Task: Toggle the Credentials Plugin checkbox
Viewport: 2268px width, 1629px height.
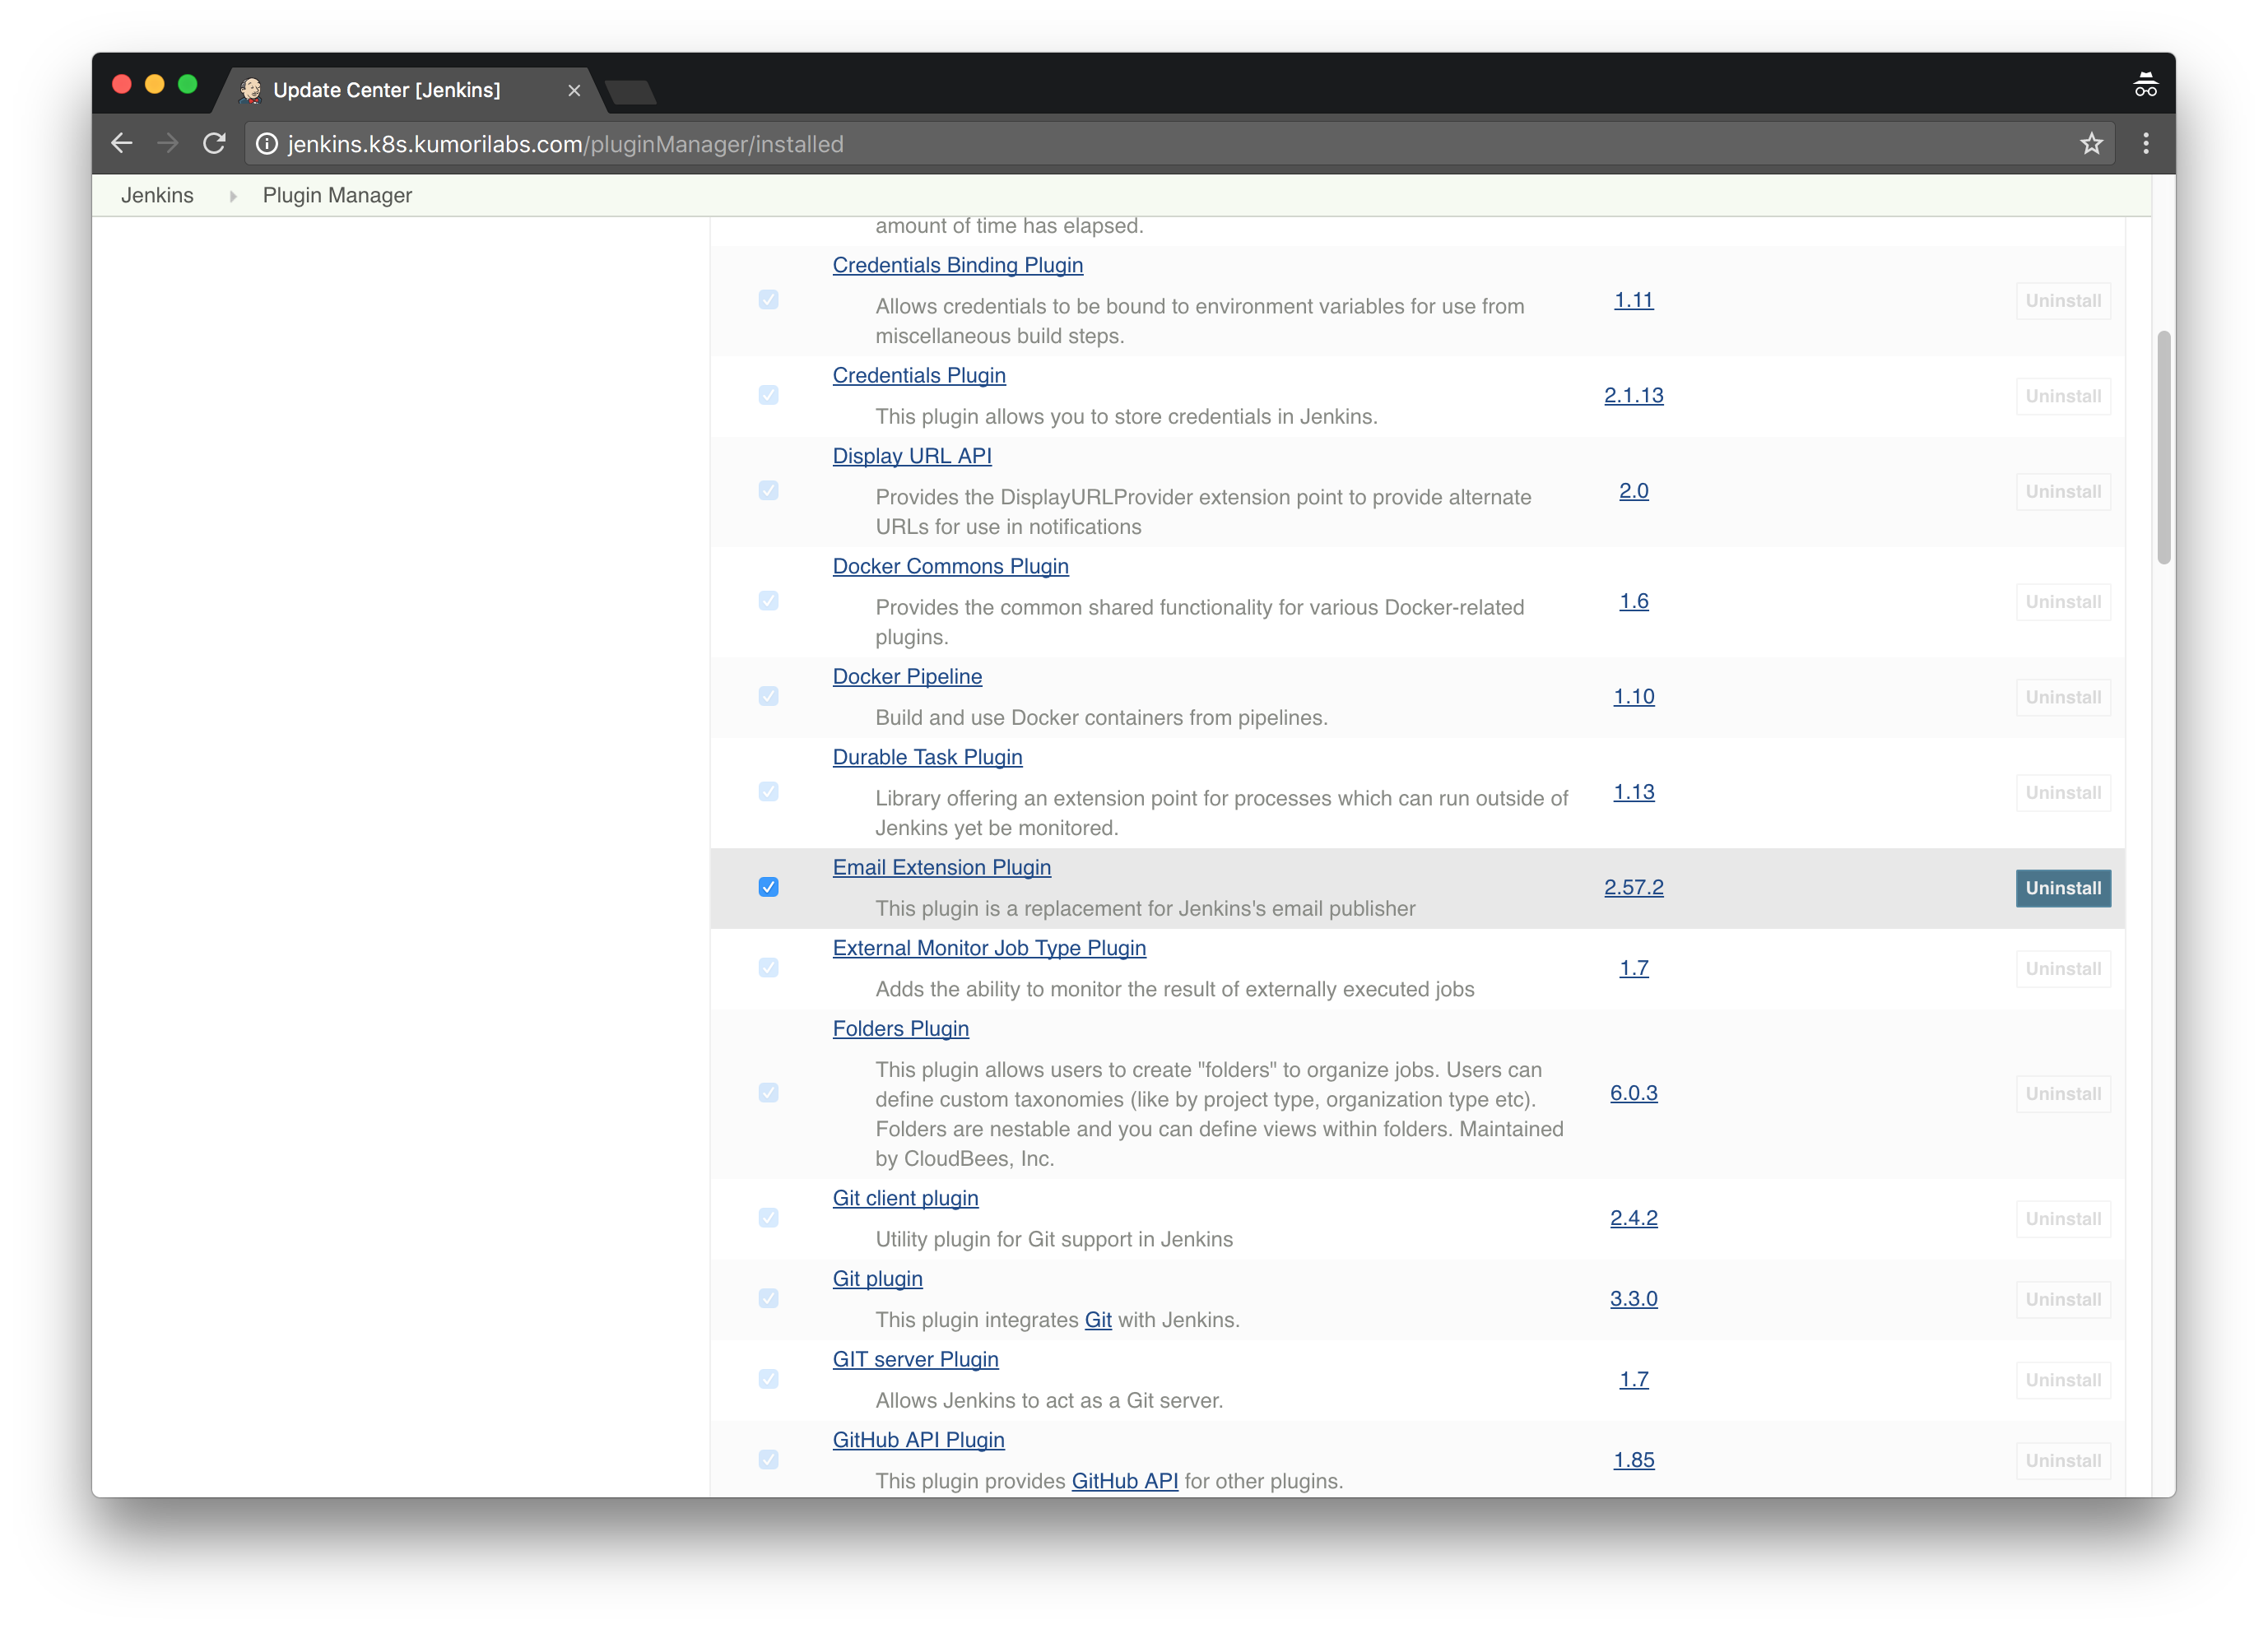Action: [768, 395]
